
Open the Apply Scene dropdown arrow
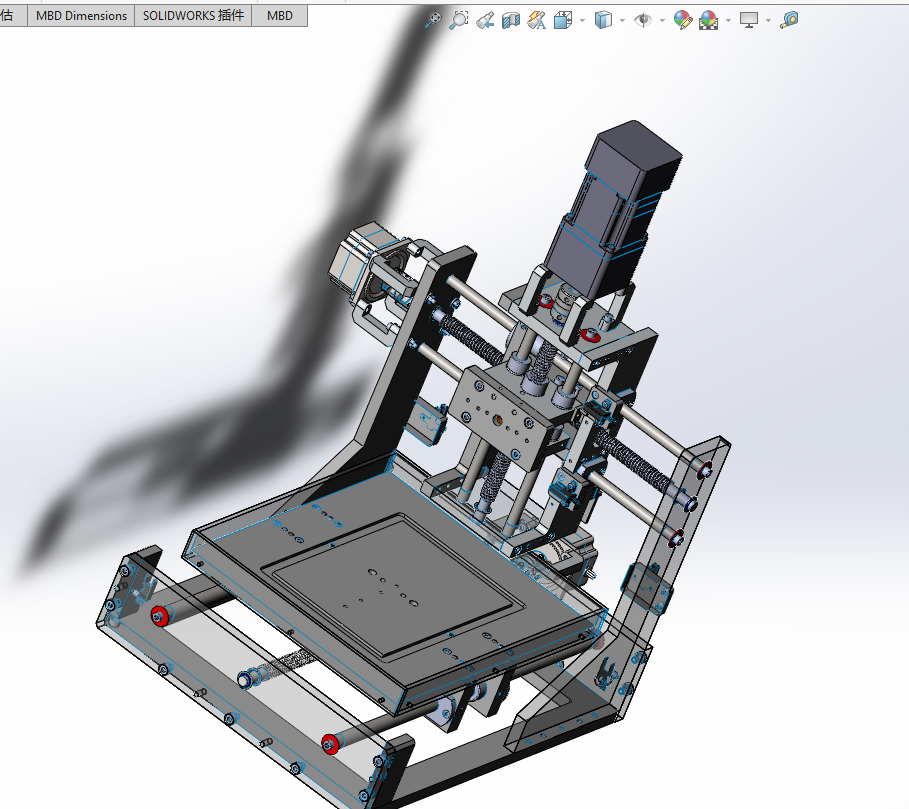[729, 20]
